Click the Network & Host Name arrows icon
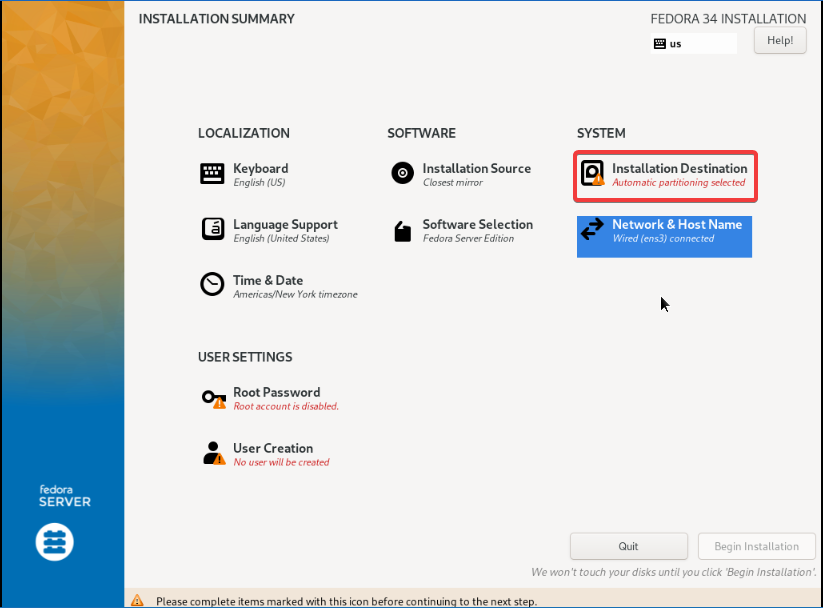Viewport: 823px width, 608px height. [593, 229]
